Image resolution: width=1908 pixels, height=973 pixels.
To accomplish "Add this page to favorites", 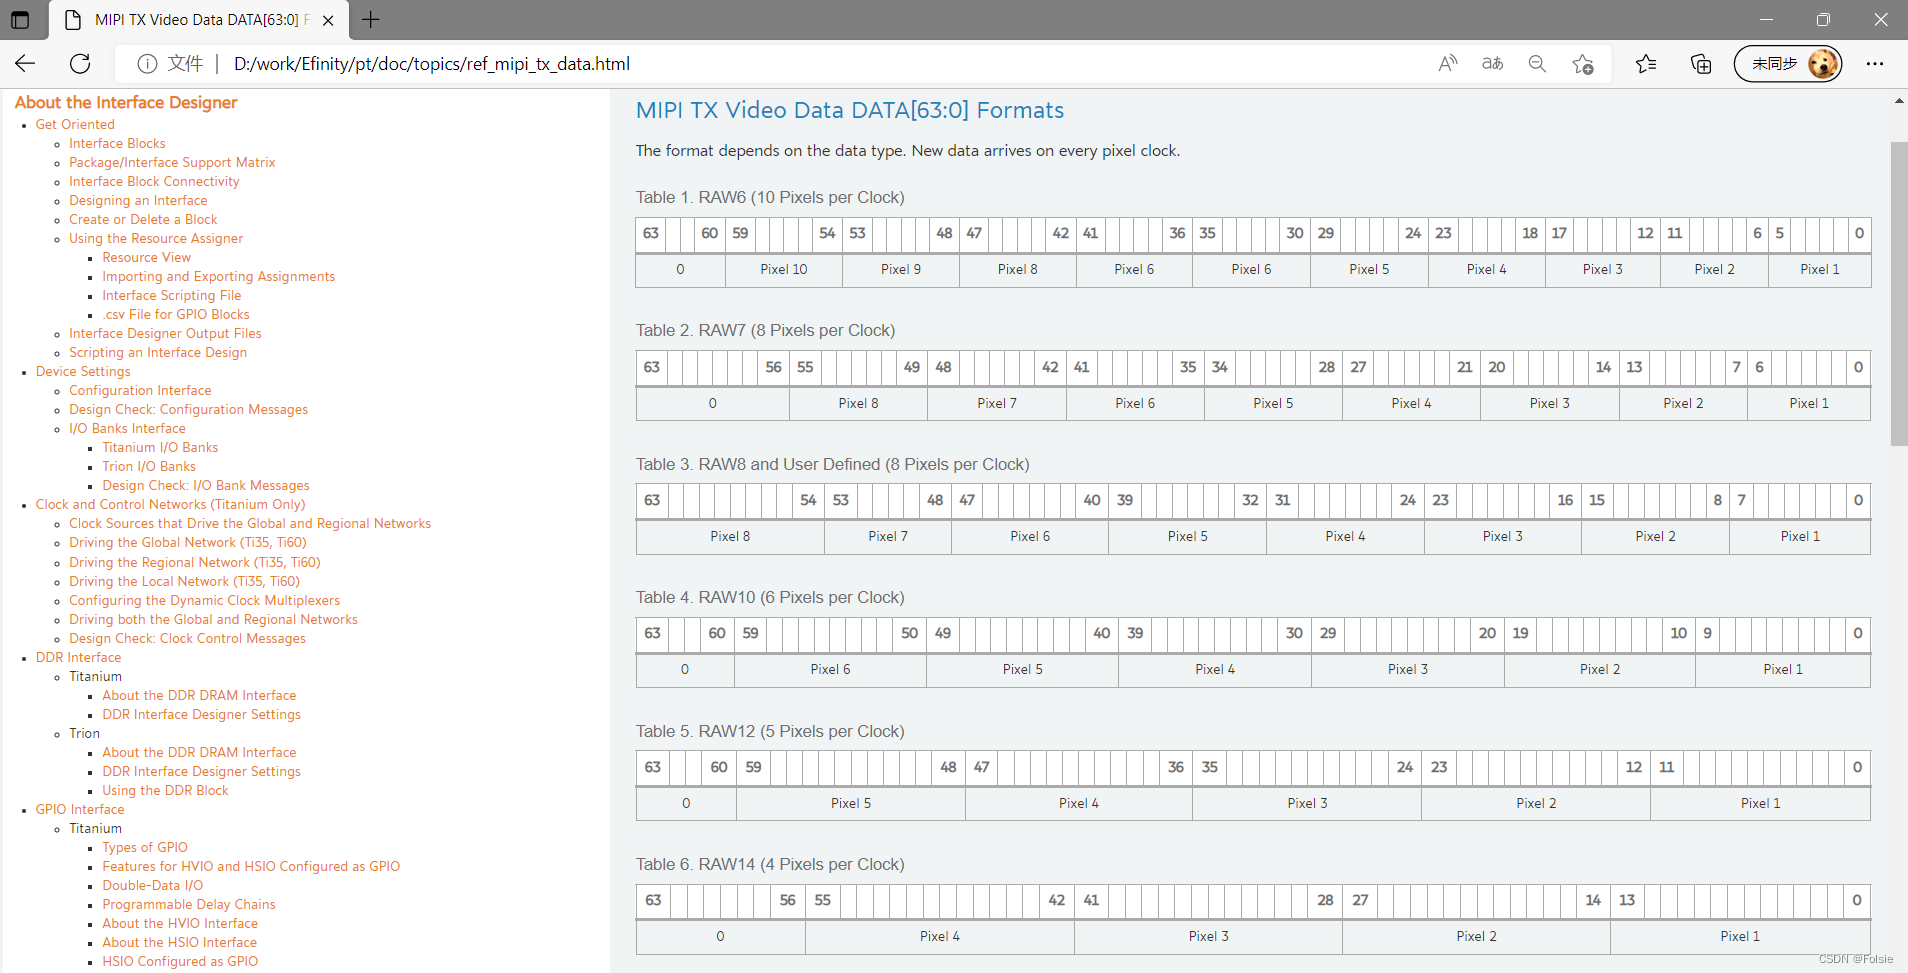I will point(1582,64).
